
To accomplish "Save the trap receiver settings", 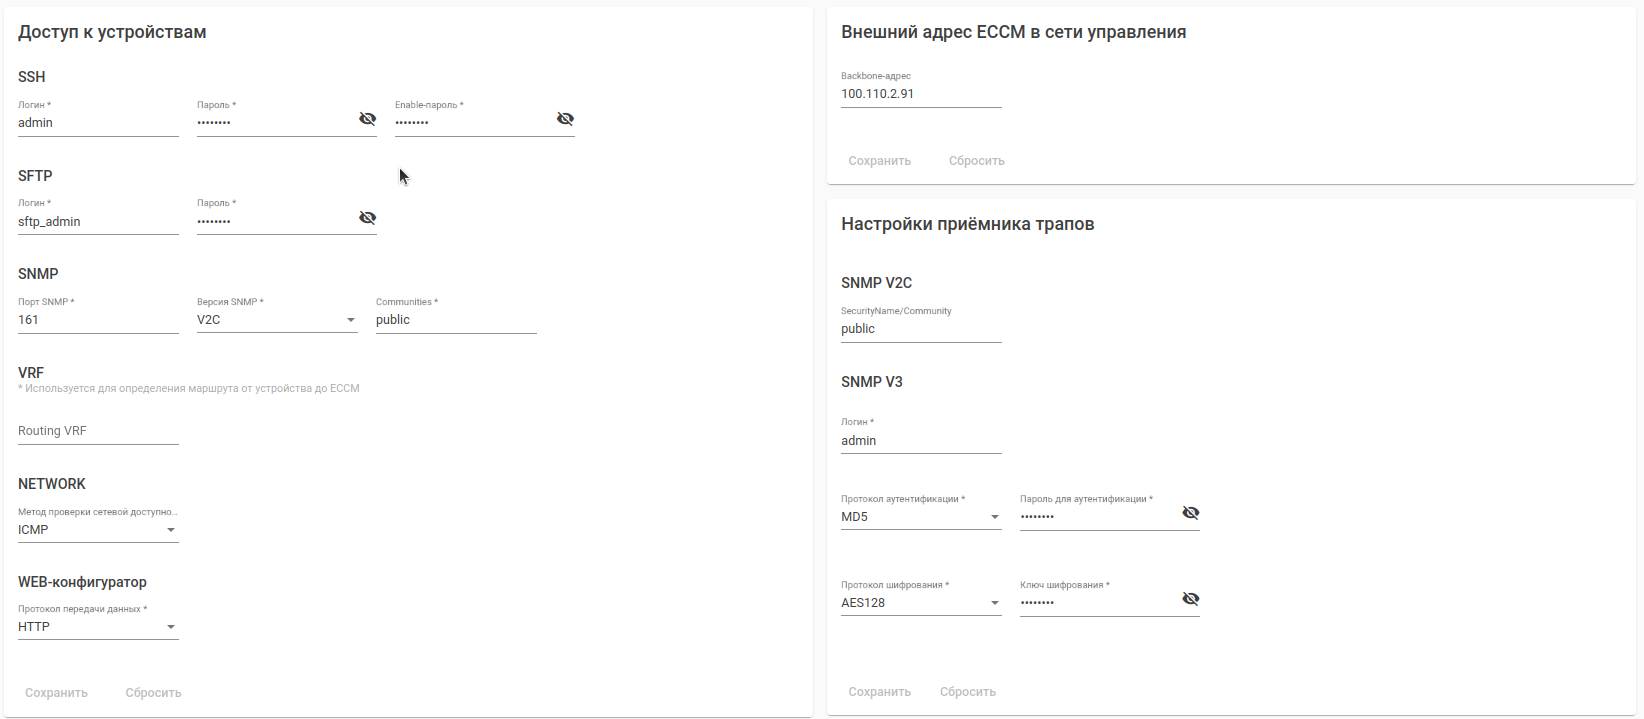I will tap(879, 692).
